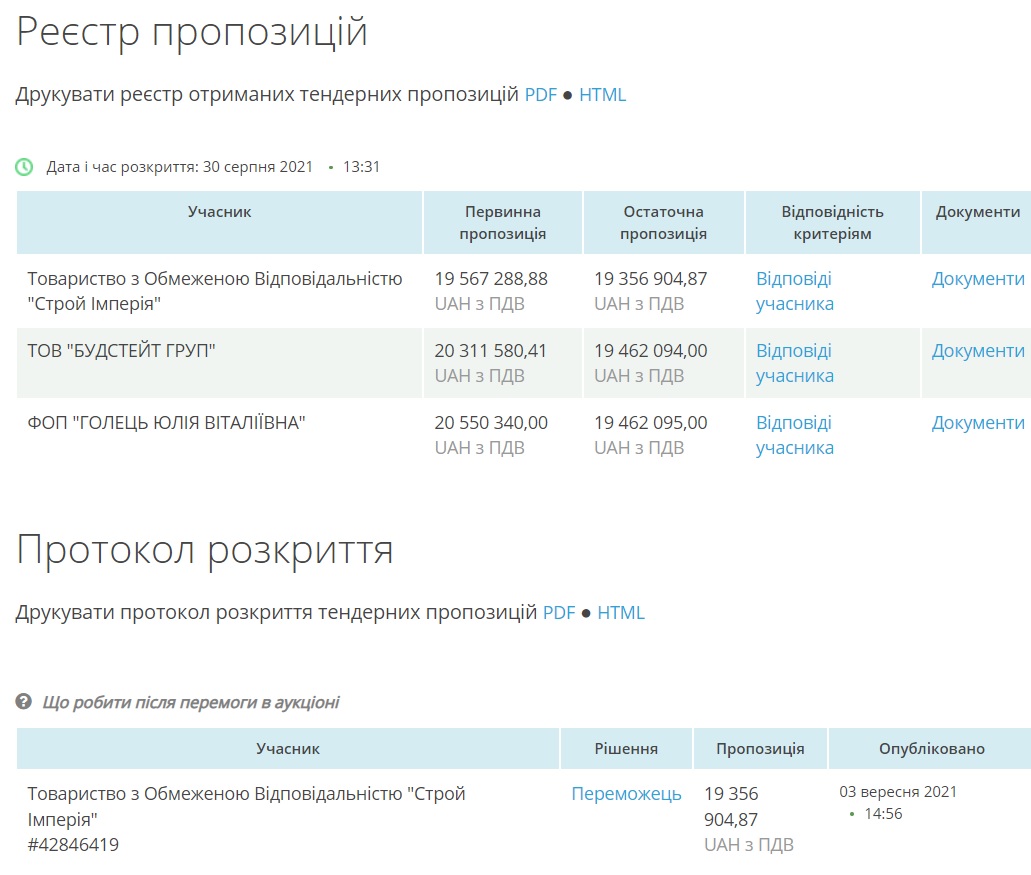This screenshot has height=875, width=1031.
Task: Open Відповіді учасника for БУДСТЕЙТ ГРУП
Action: click(x=794, y=363)
